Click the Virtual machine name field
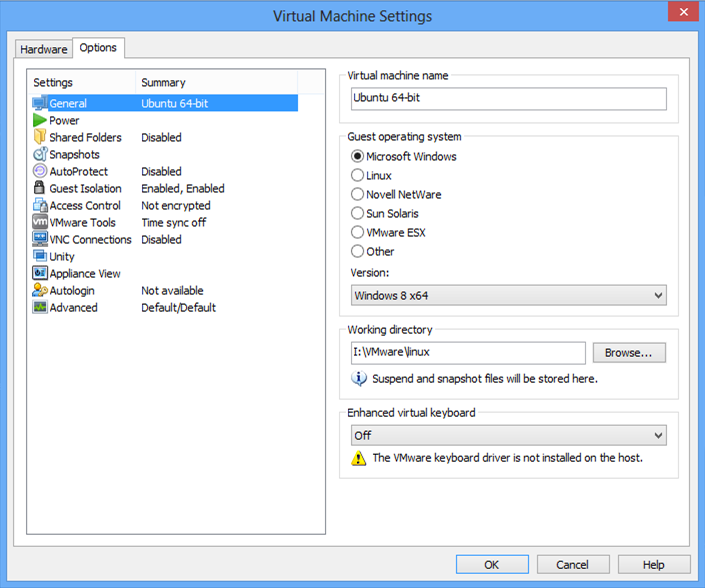The width and height of the screenshot is (705, 588). [x=509, y=98]
